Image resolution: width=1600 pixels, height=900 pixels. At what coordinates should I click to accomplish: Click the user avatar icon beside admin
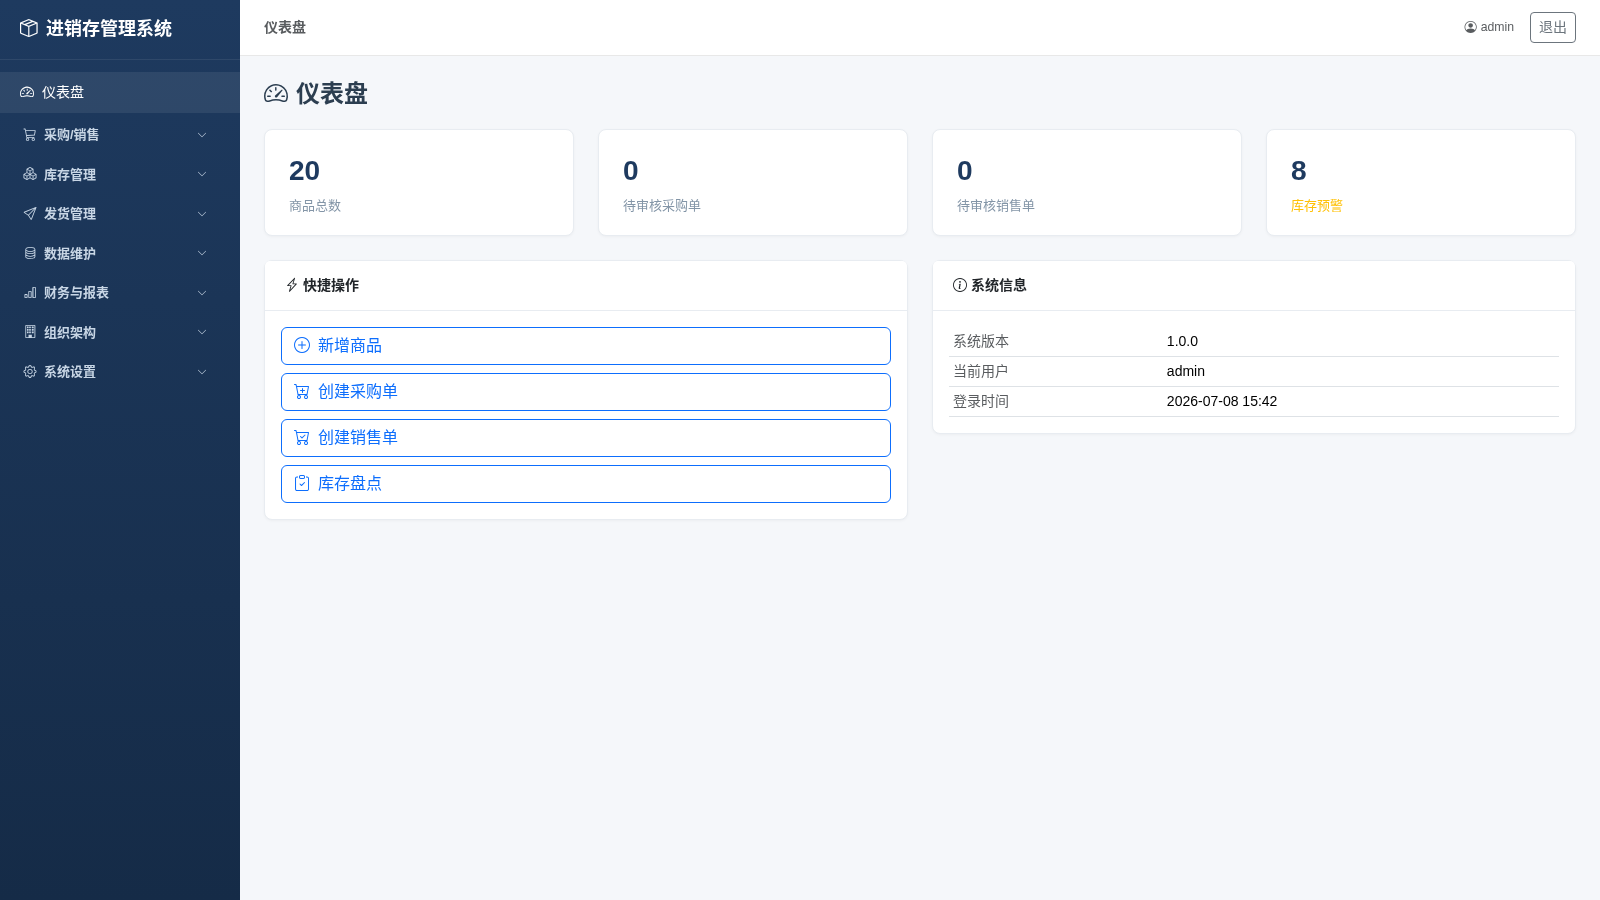click(x=1470, y=27)
